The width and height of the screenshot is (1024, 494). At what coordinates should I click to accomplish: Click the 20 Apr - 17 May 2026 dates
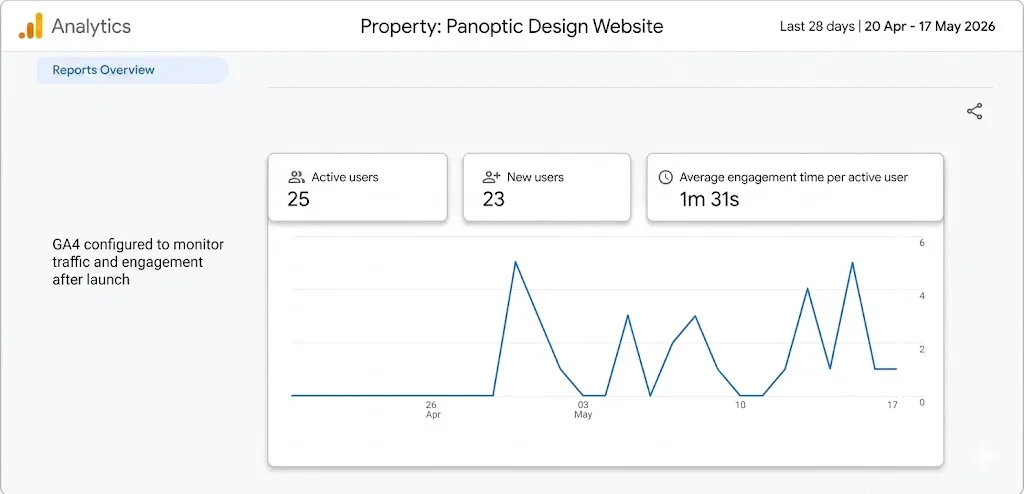point(930,27)
